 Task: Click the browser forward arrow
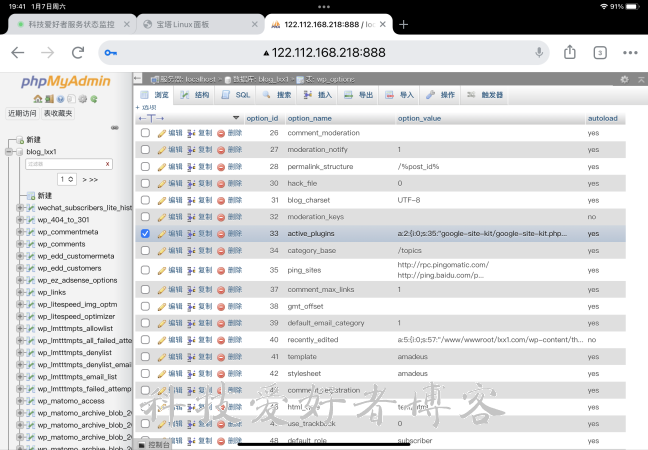48,52
